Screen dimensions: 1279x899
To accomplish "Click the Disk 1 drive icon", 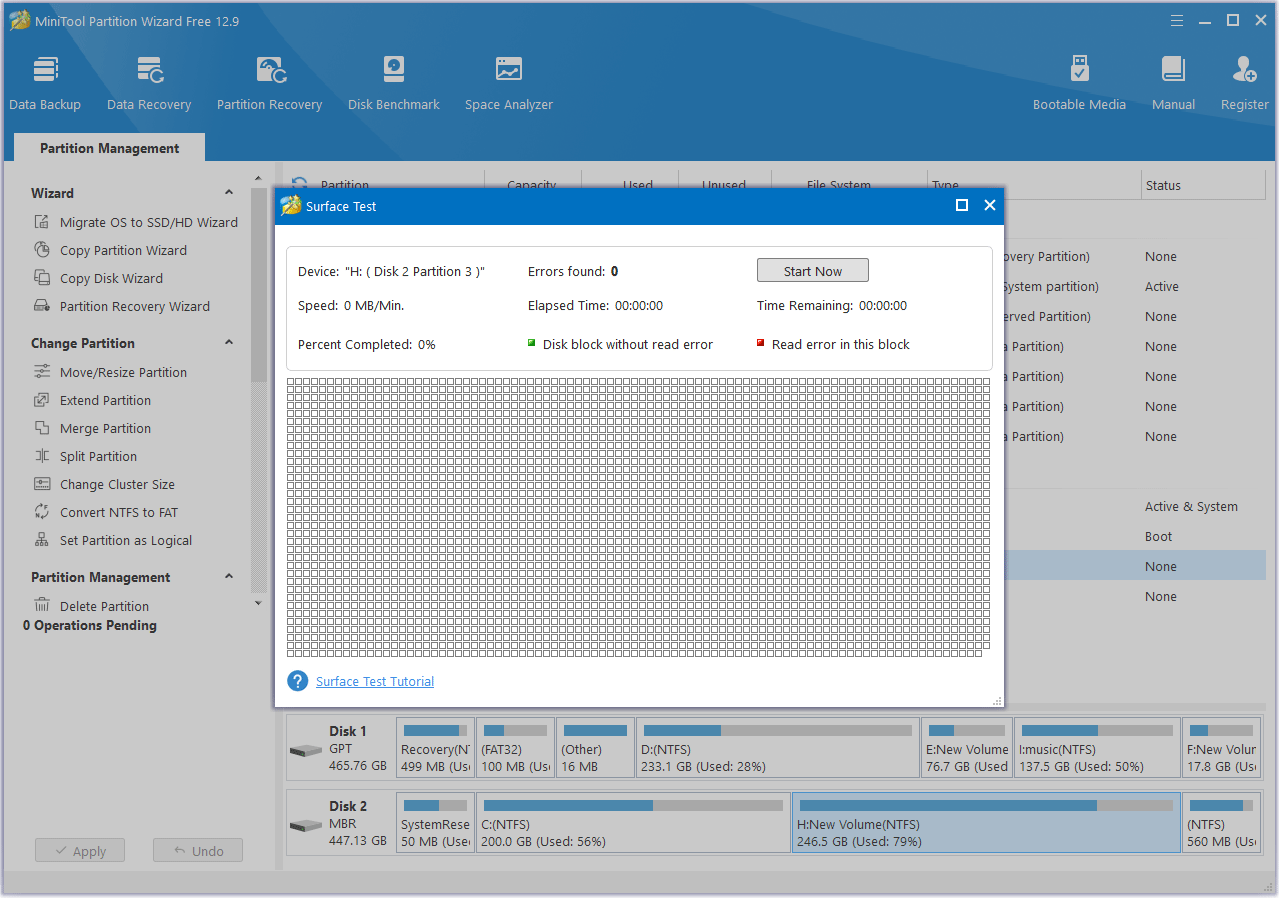I will (x=306, y=751).
